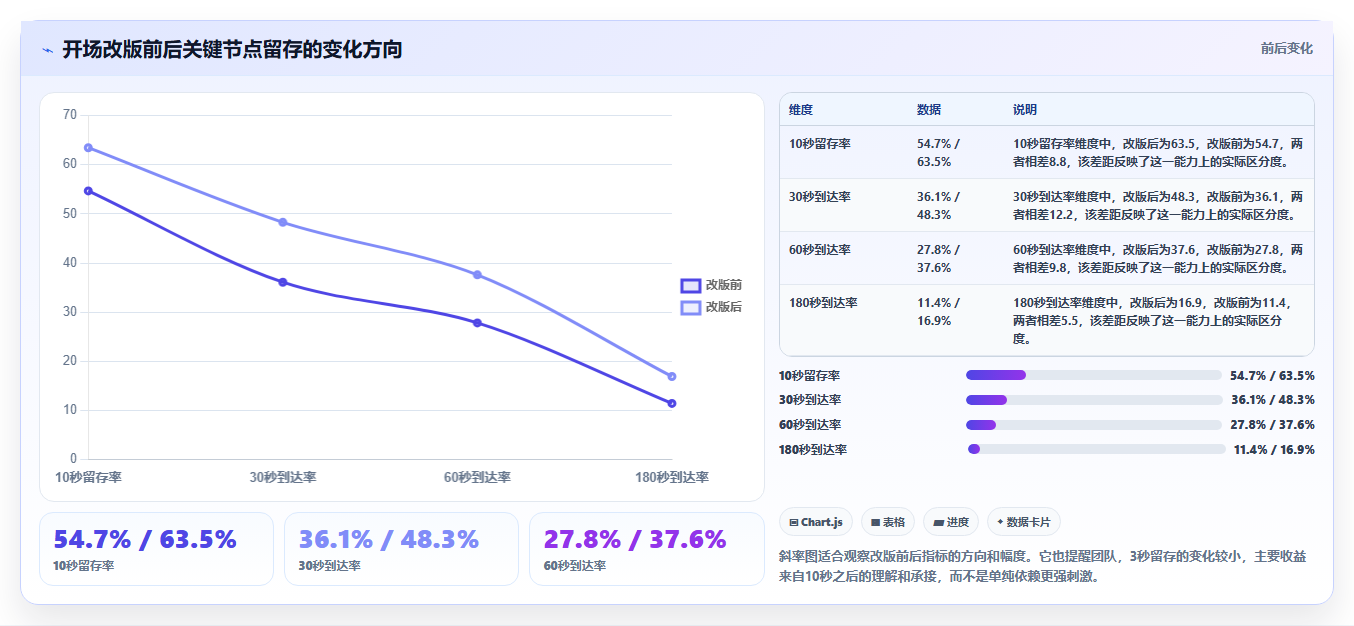Click the 表格 chip

(887, 522)
